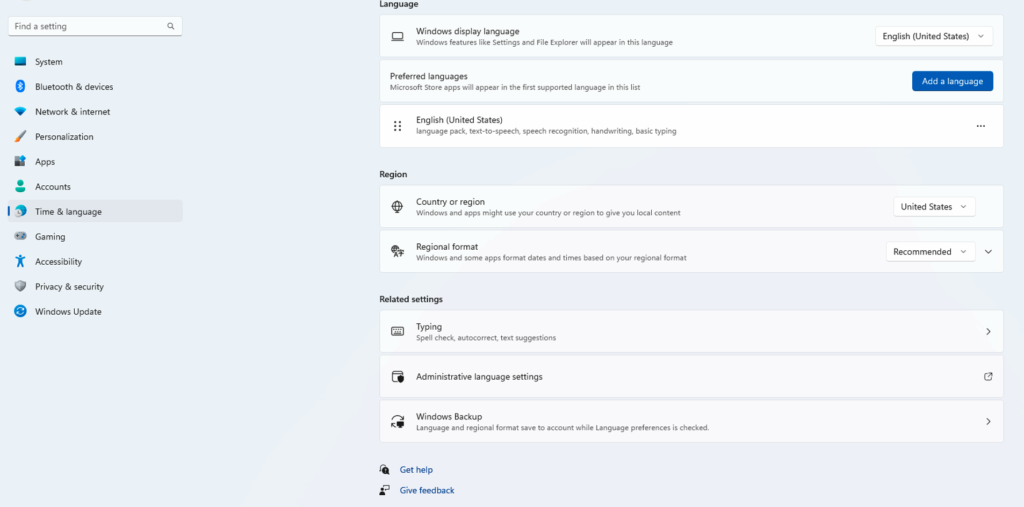Open the Country or region dropdown

934,206
